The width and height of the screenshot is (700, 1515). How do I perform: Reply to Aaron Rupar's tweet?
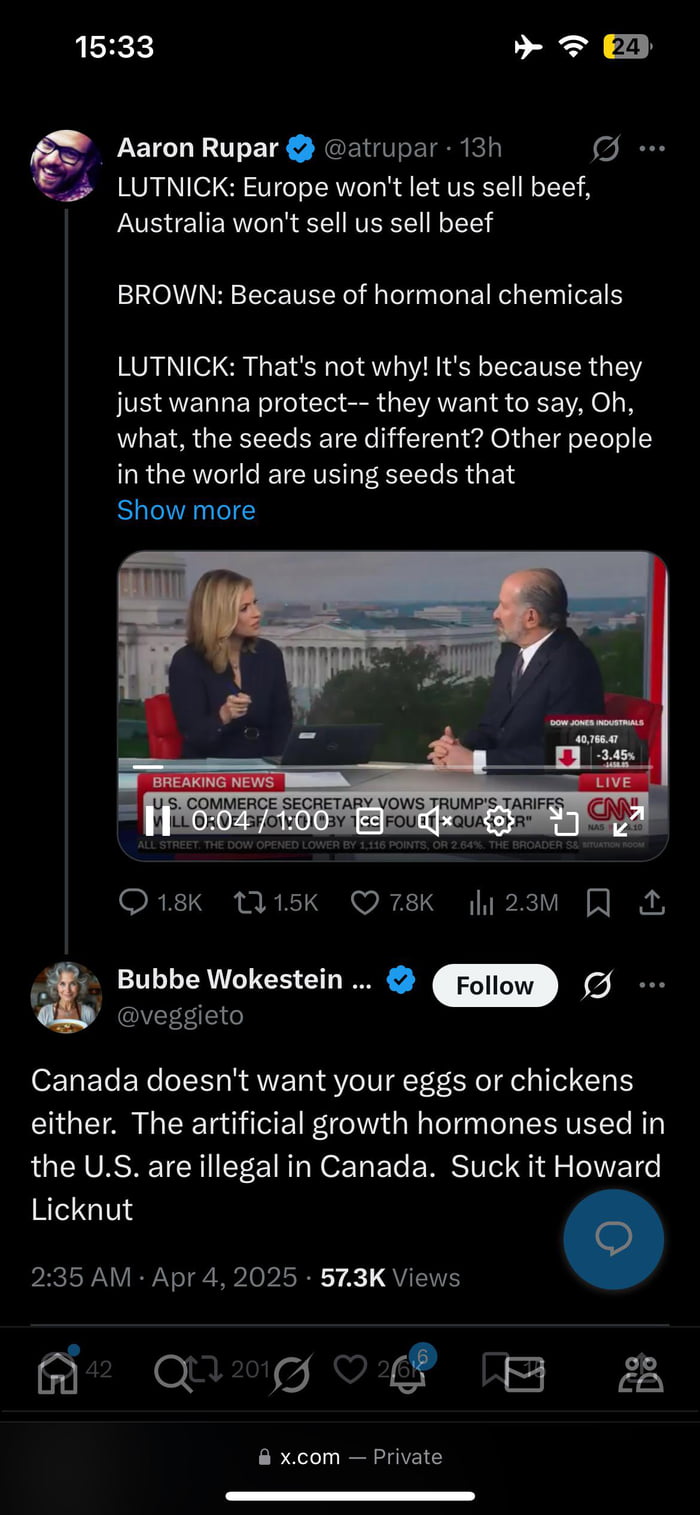click(133, 903)
